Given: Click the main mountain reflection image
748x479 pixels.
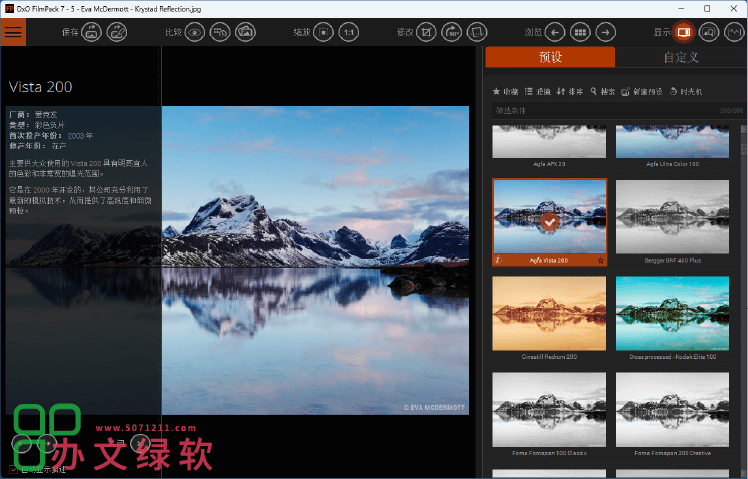Looking at the screenshot, I should [315, 260].
